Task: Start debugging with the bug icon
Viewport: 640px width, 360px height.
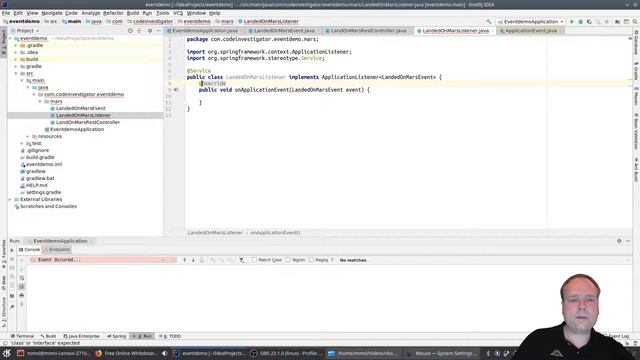Action: [x=580, y=22]
